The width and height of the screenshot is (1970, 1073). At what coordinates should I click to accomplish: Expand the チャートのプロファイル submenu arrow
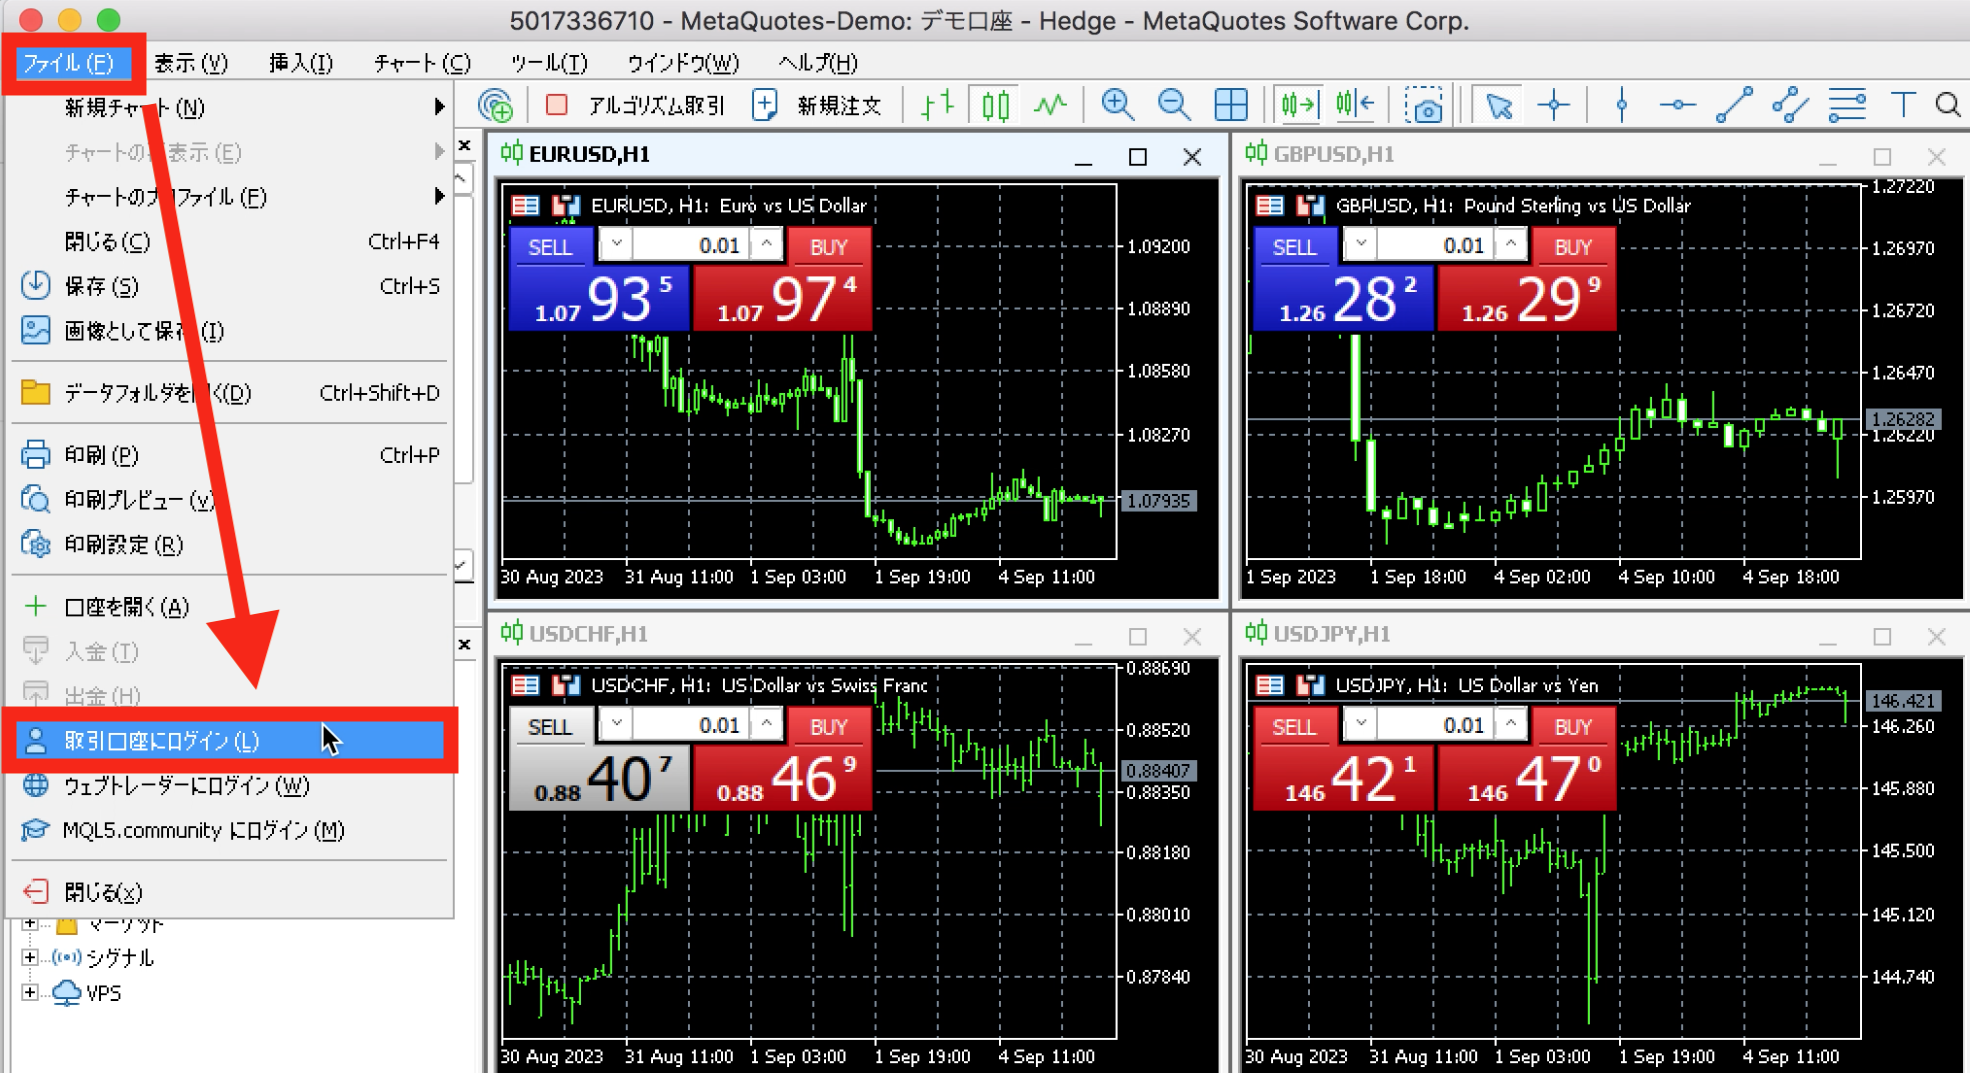[439, 197]
